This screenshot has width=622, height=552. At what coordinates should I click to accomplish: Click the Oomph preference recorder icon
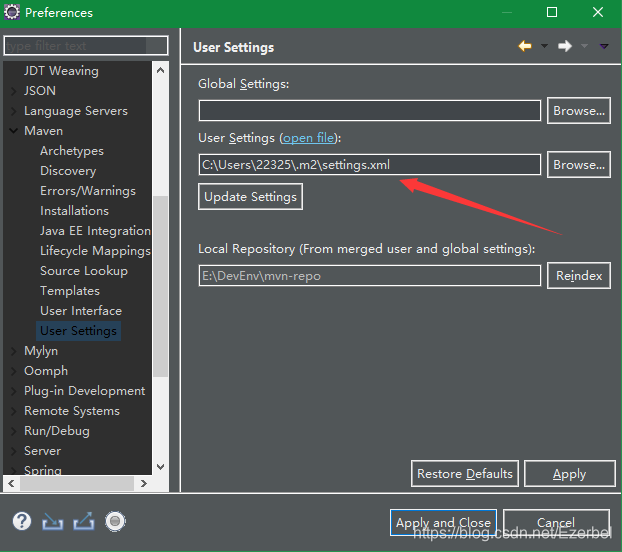pyautogui.click(x=115, y=521)
